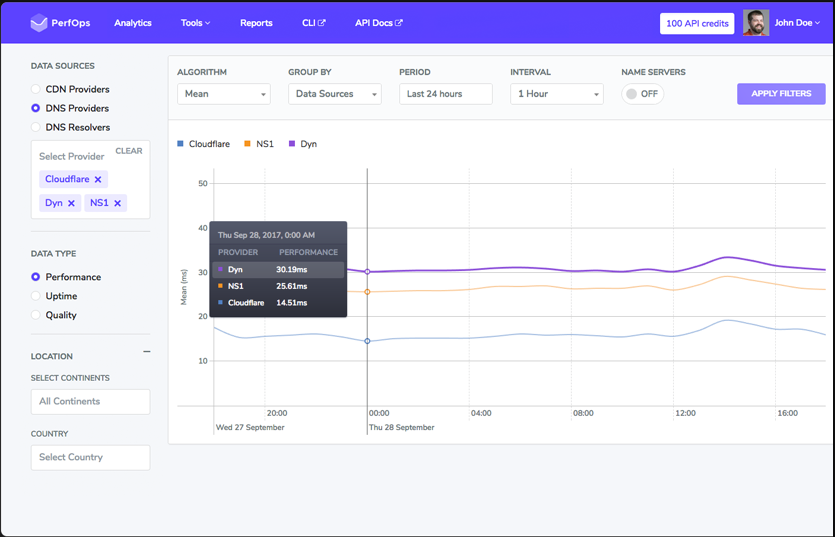Open the Select Country field
The image size is (835, 537).
tap(91, 458)
